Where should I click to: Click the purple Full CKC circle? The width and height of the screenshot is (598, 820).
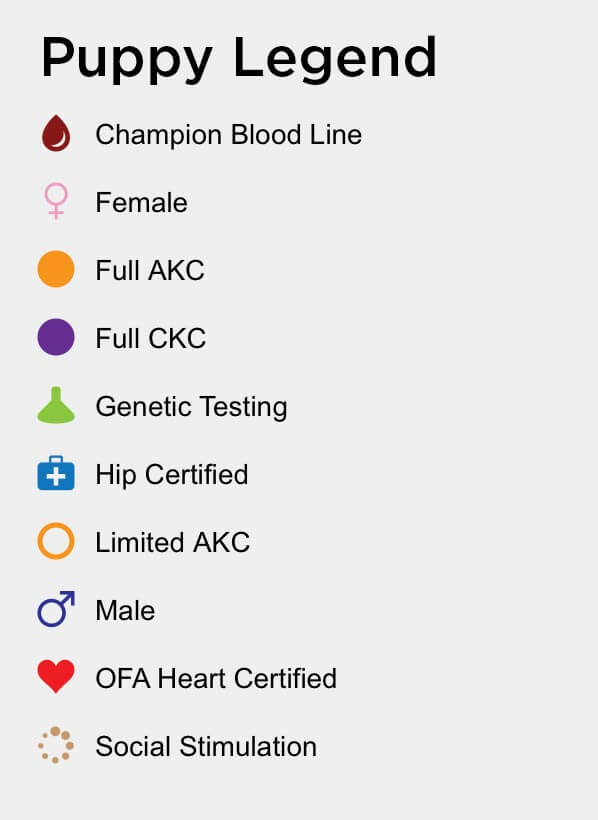coord(56,337)
